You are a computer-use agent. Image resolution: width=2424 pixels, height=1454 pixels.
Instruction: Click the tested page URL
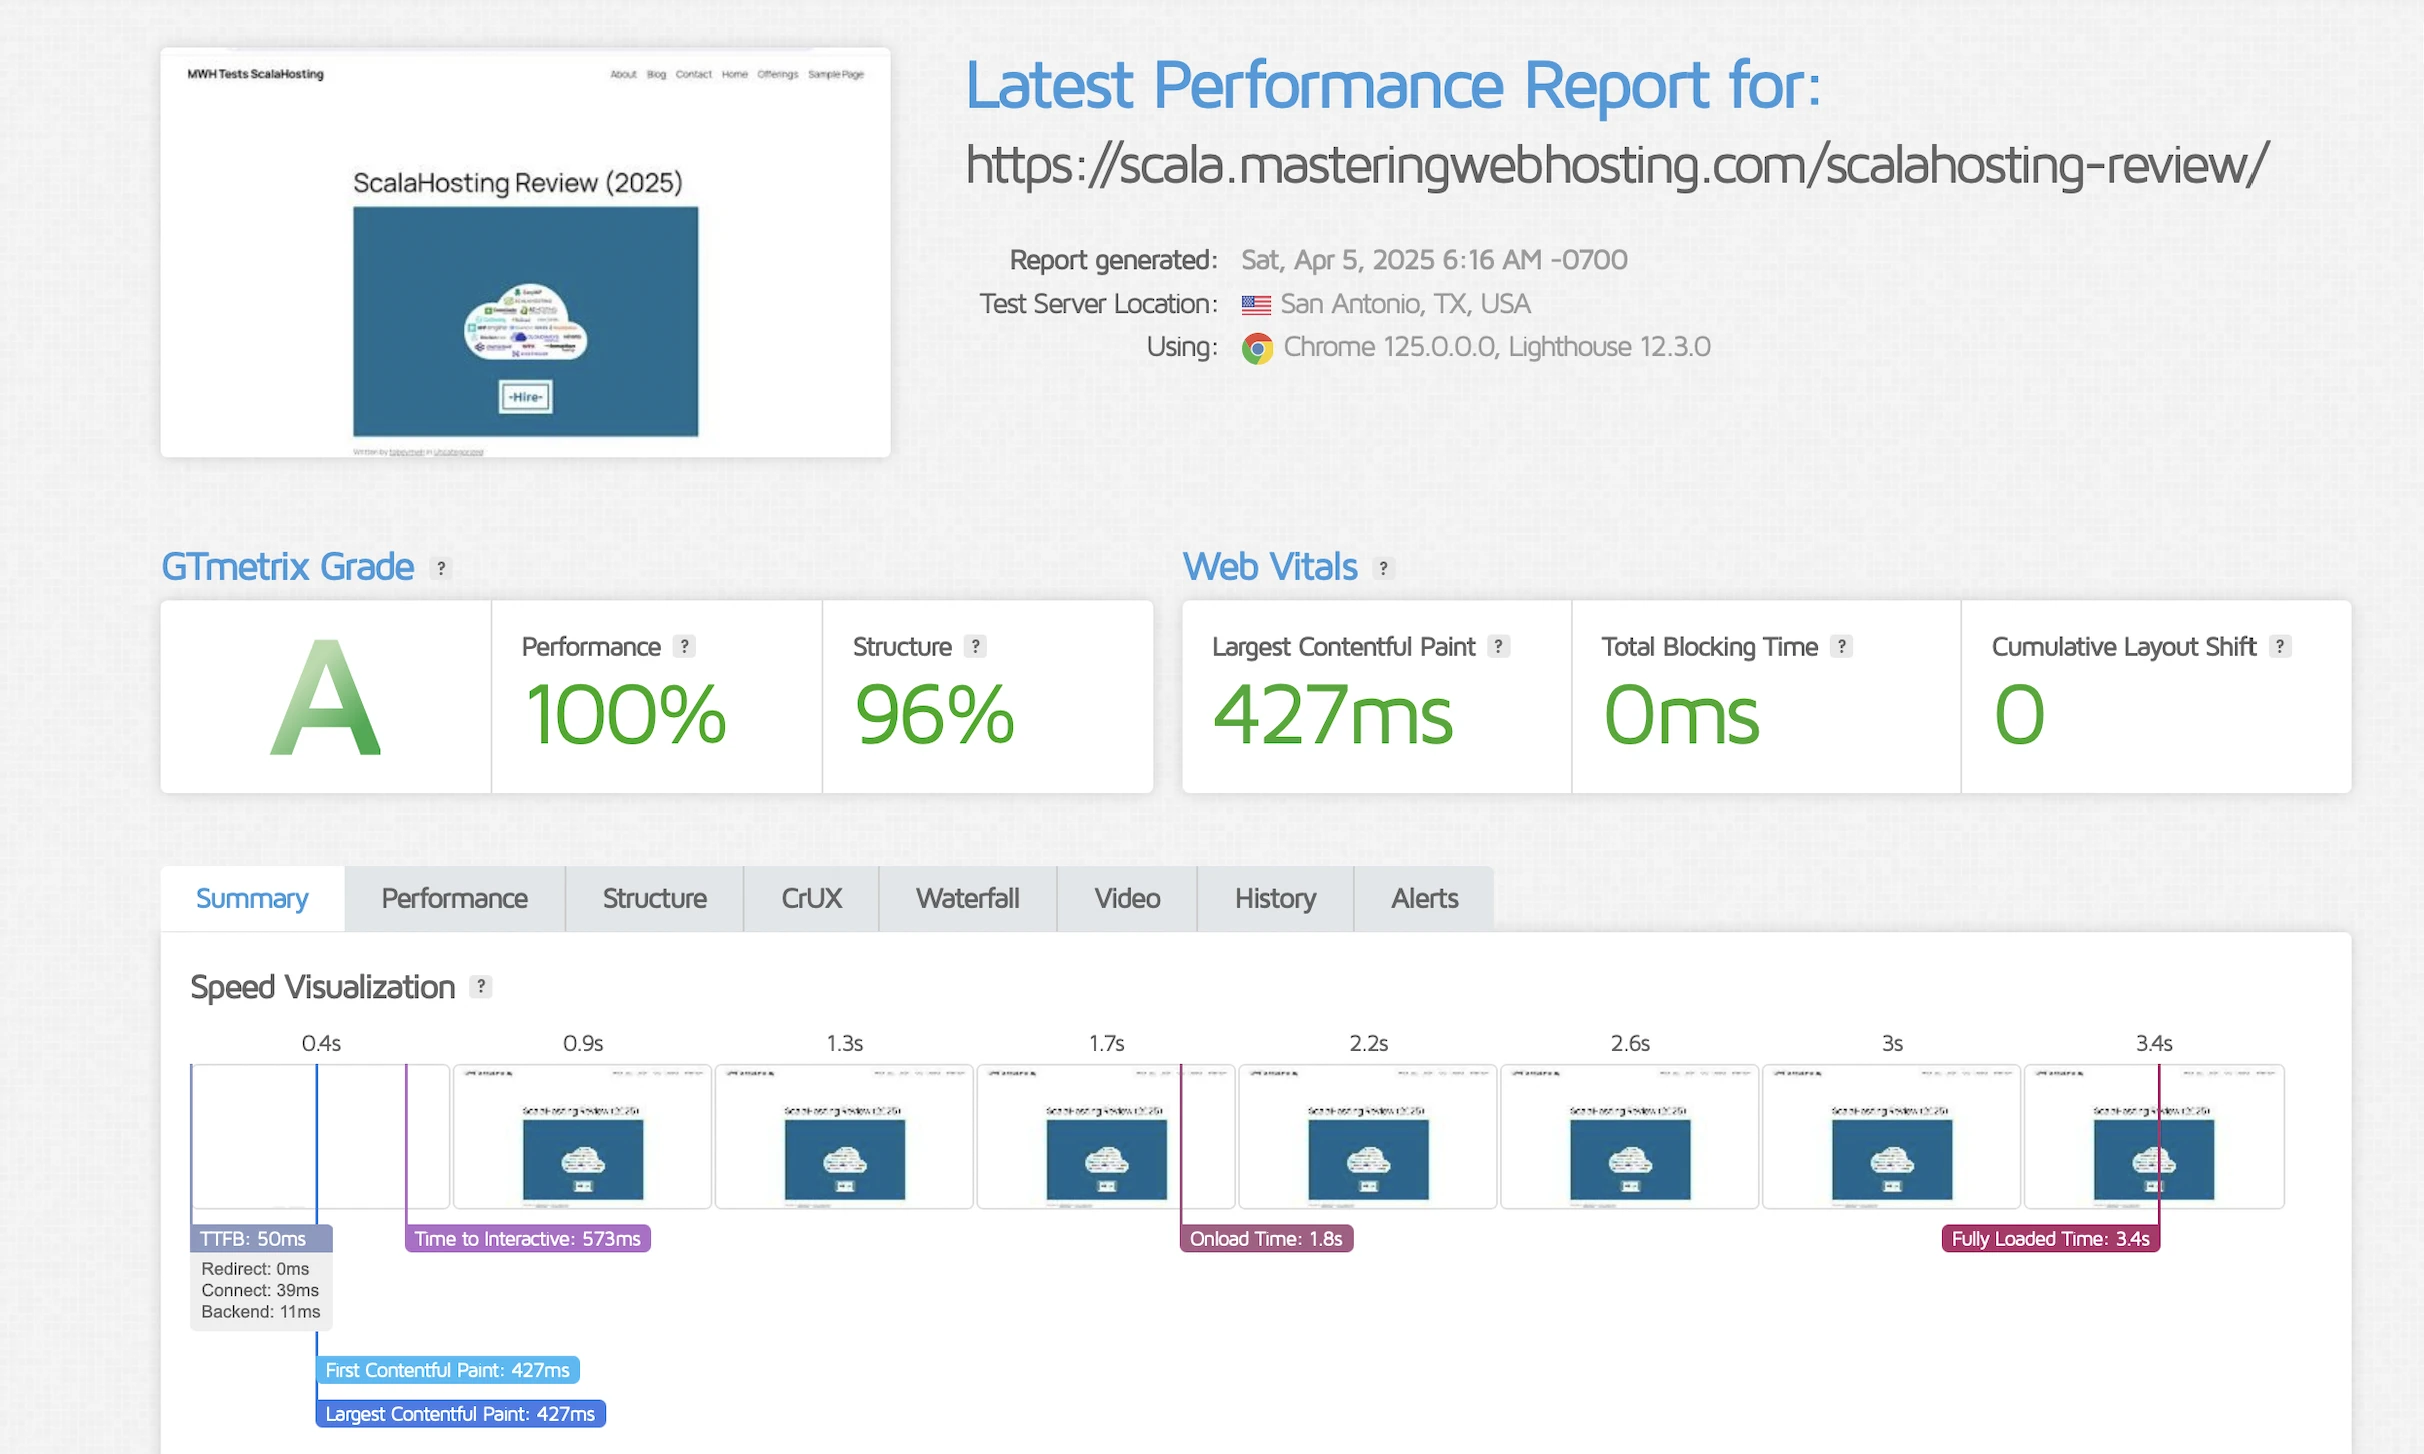pyautogui.click(x=1616, y=165)
